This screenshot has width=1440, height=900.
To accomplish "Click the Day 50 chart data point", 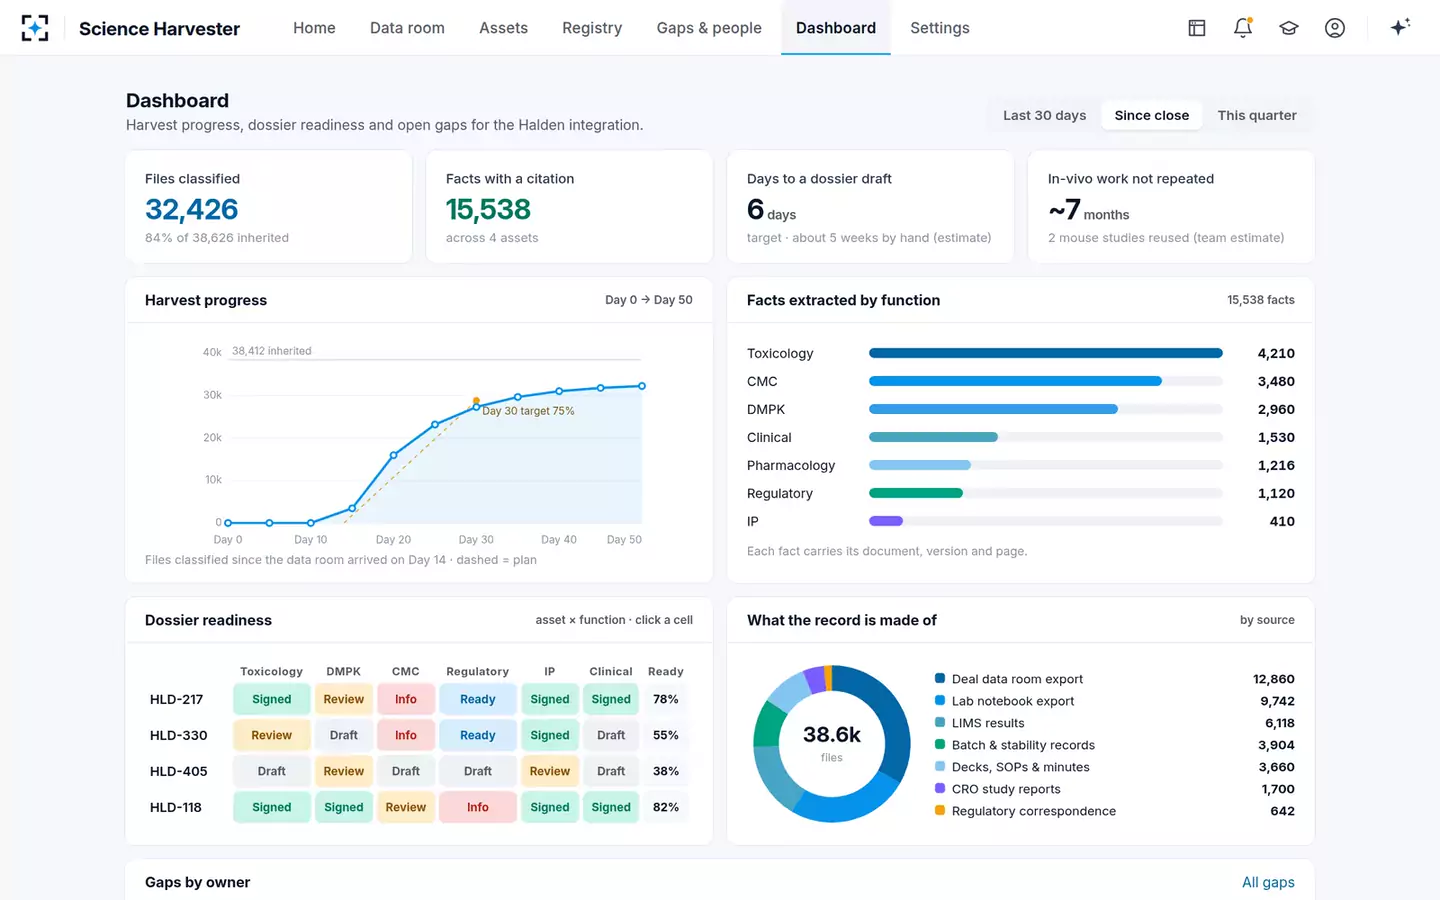I will [642, 386].
